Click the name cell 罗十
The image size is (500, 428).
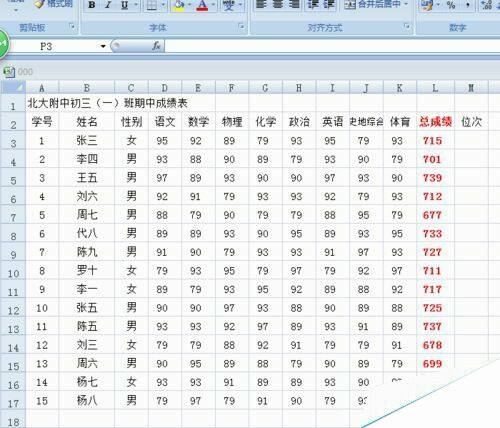coord(87,270)
